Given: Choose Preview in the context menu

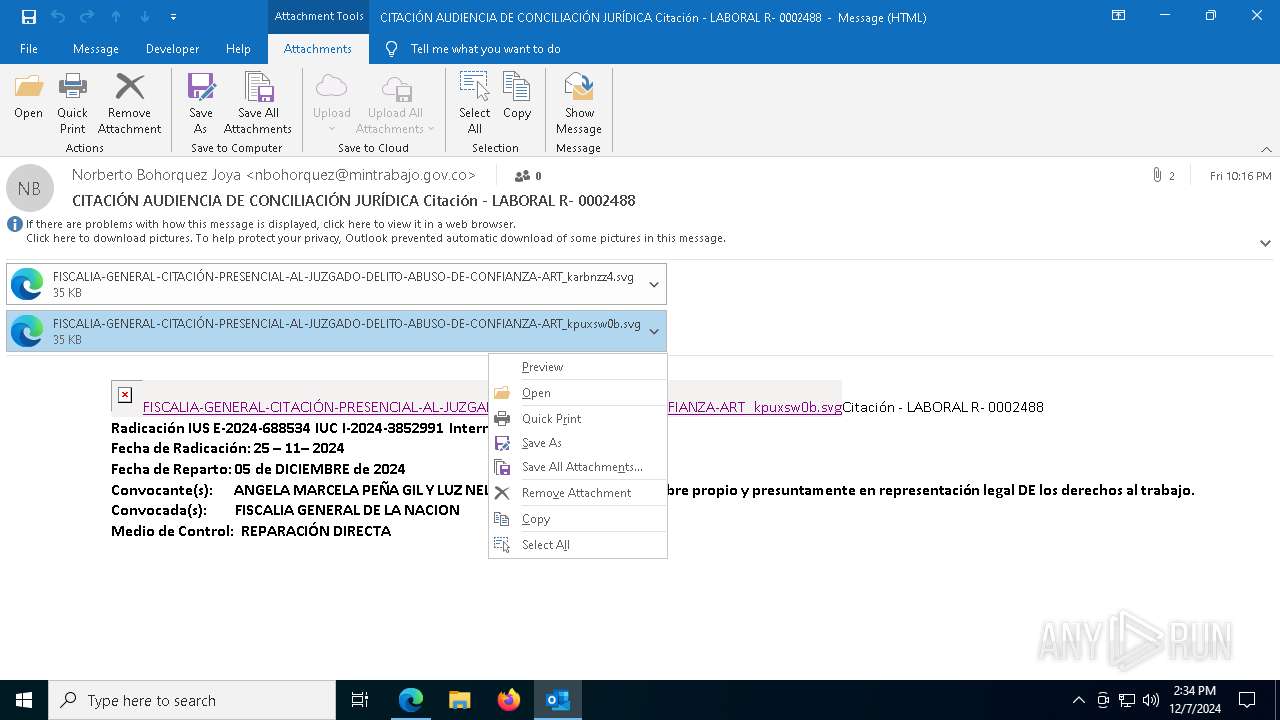Looking at the screenshot, I should 578,367.
